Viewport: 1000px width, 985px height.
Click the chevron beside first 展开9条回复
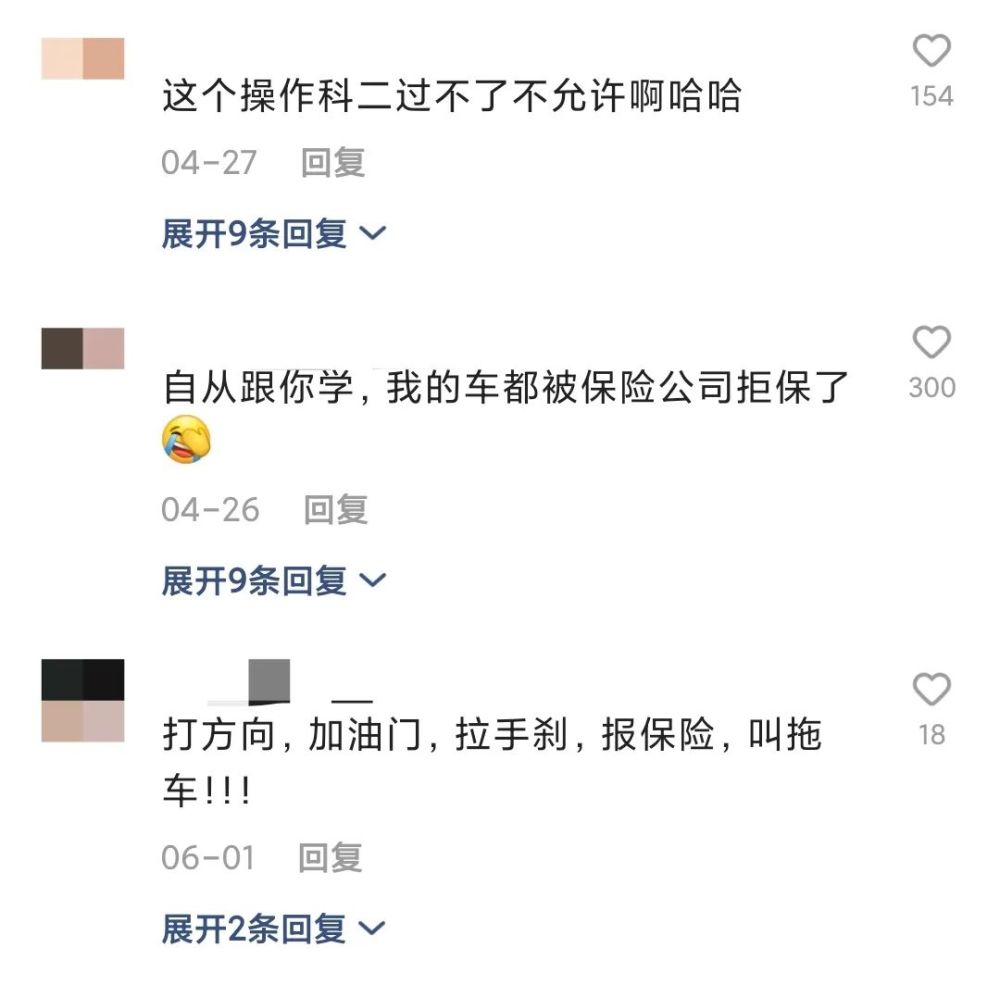373,233
